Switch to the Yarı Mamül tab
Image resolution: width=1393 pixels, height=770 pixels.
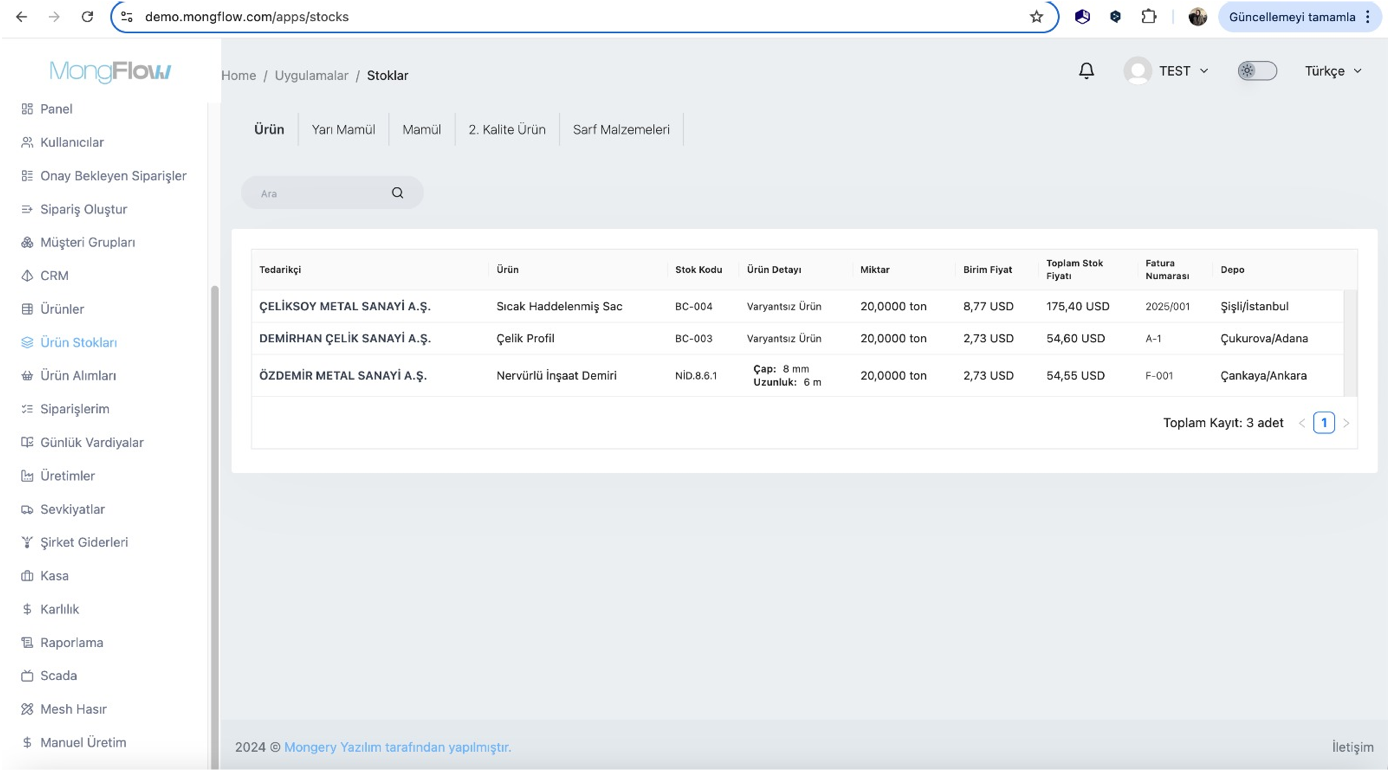pyautogui.click(x=343, y=130)
